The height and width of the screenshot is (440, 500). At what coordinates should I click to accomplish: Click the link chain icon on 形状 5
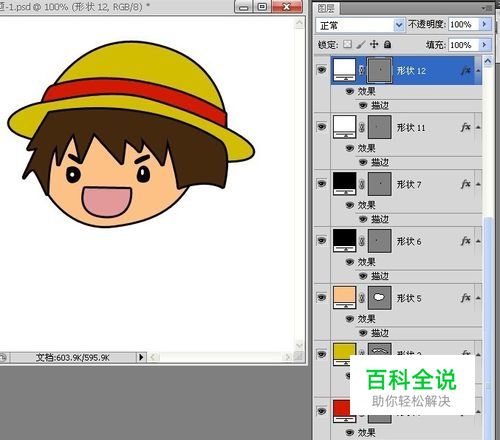point(362,298)
